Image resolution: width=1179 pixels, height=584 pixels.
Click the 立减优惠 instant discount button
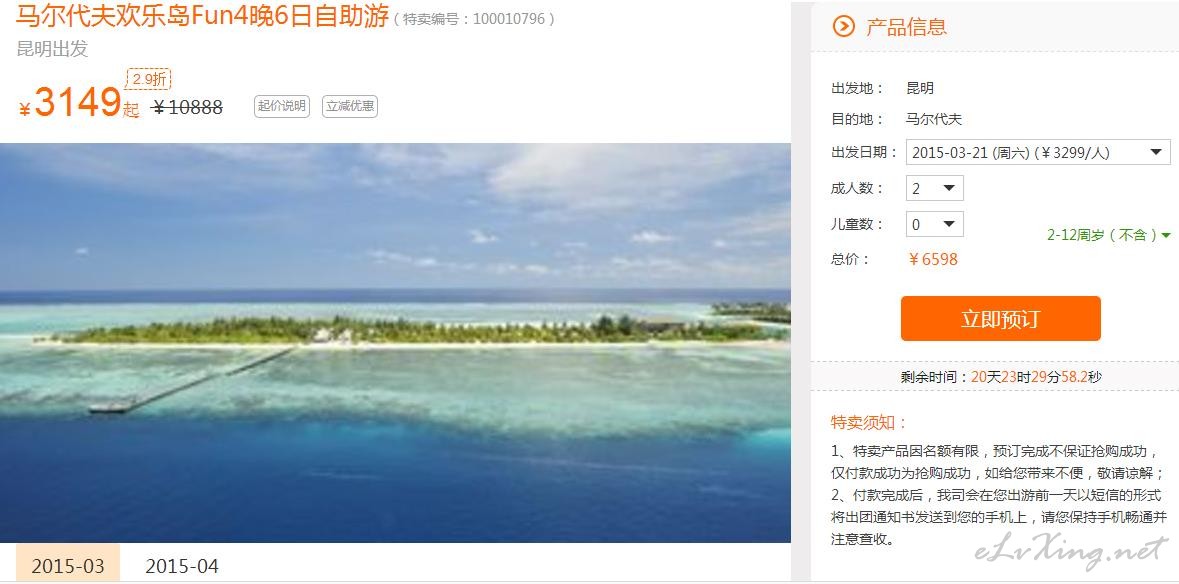pos(350,106)
